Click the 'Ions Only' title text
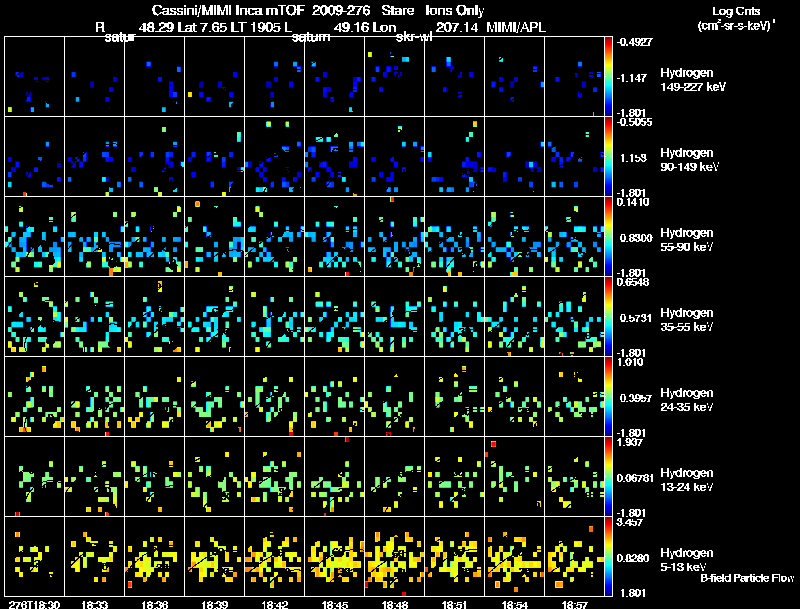Viewport: 800px width, 609px height. 455,11
